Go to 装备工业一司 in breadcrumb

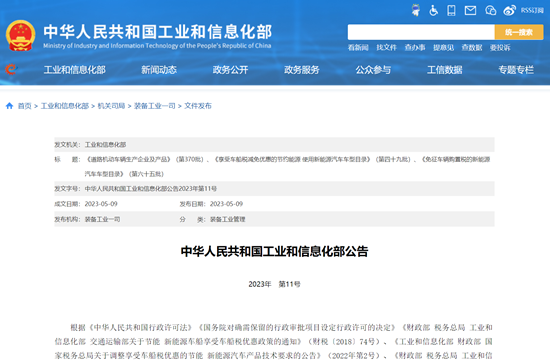tap(154, 106)
